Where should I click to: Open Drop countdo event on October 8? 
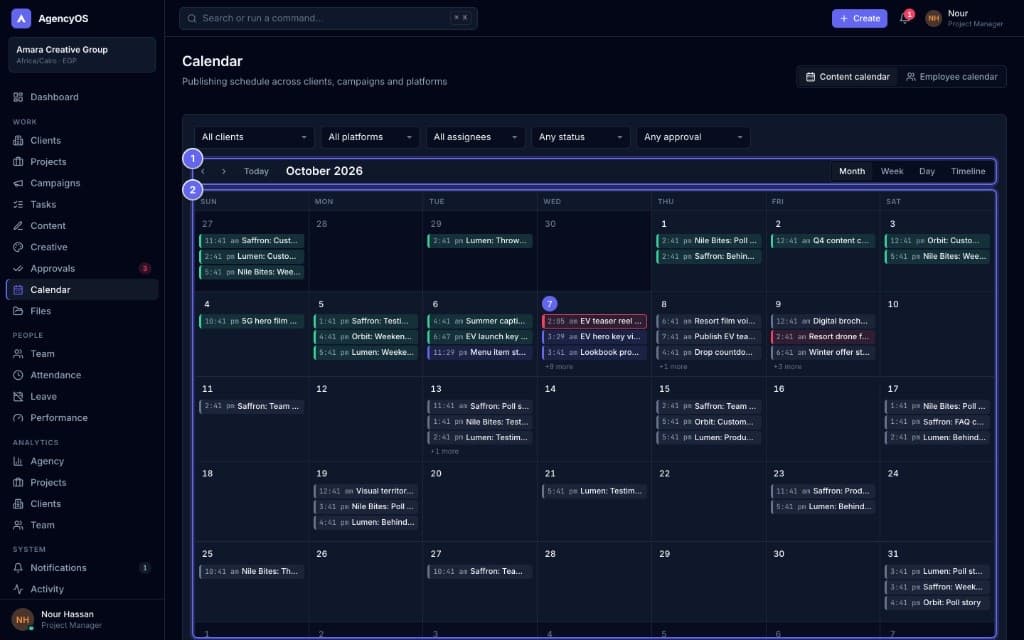(x=709, y=353)
